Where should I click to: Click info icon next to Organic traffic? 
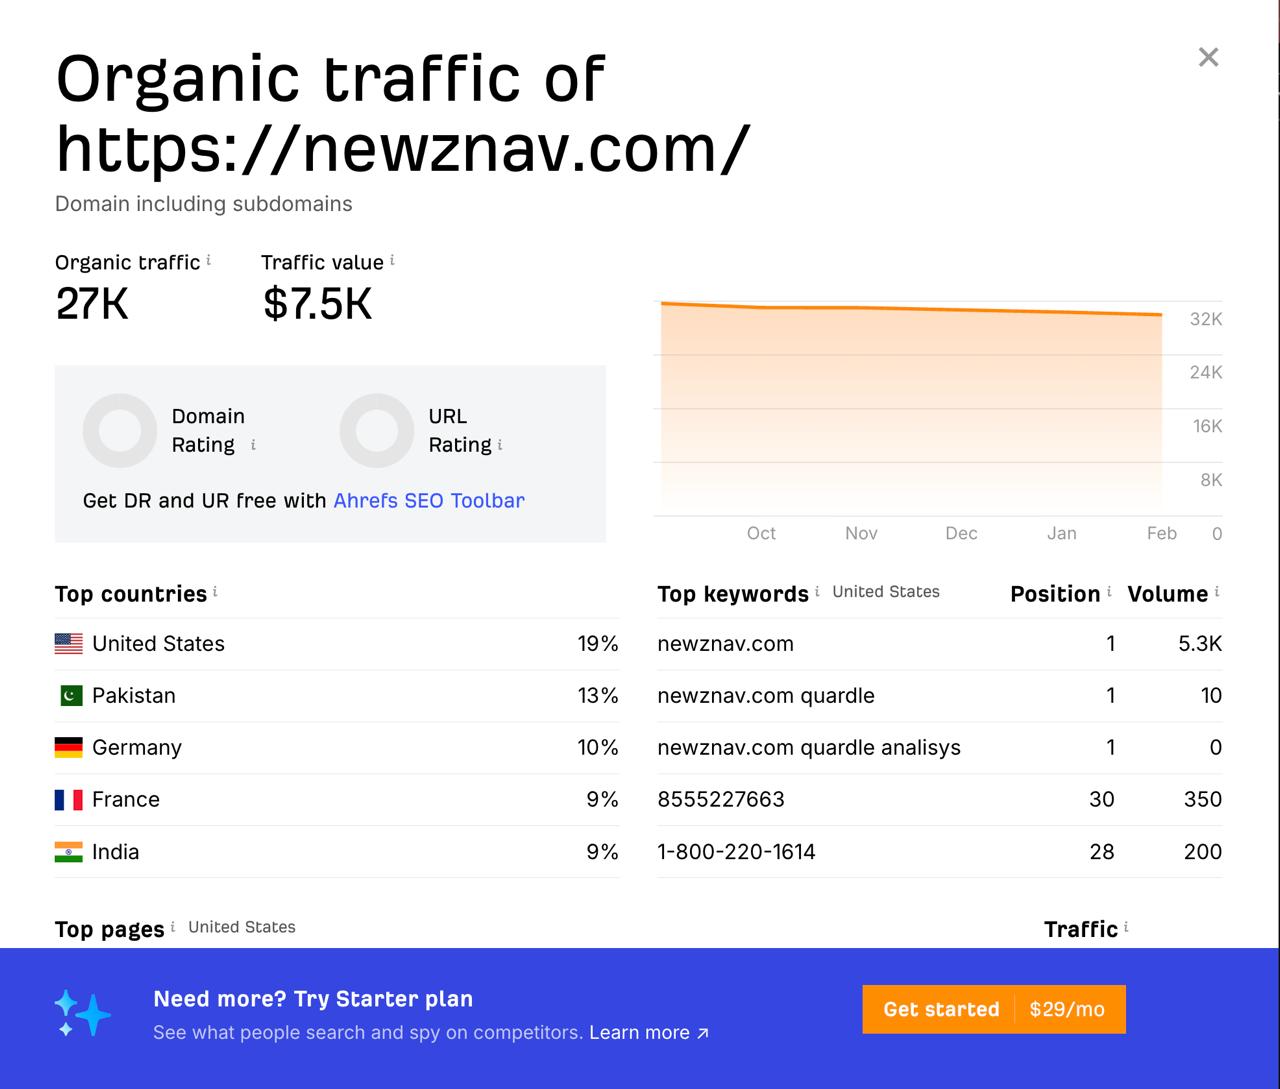coord(208,260)
